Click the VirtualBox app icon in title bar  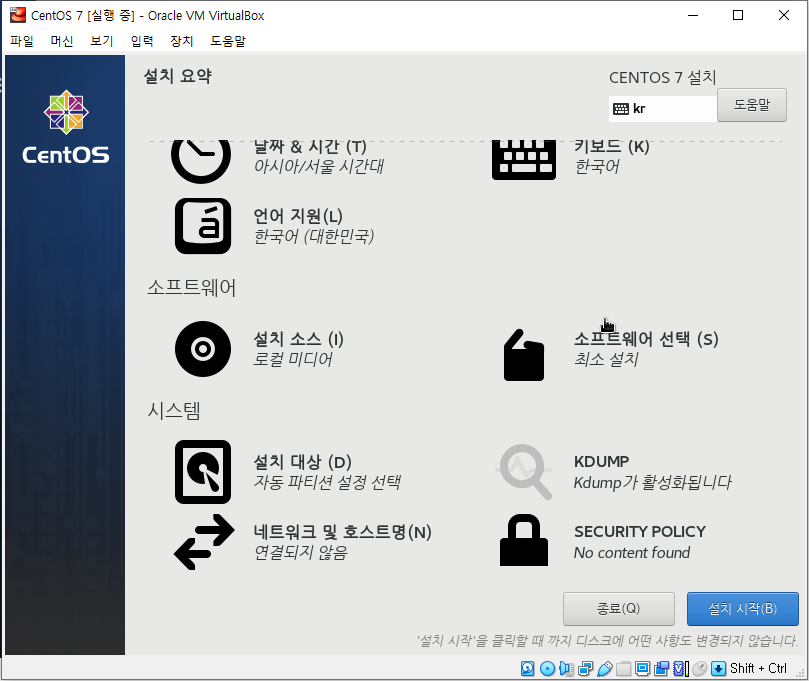(x=18, y=15)
